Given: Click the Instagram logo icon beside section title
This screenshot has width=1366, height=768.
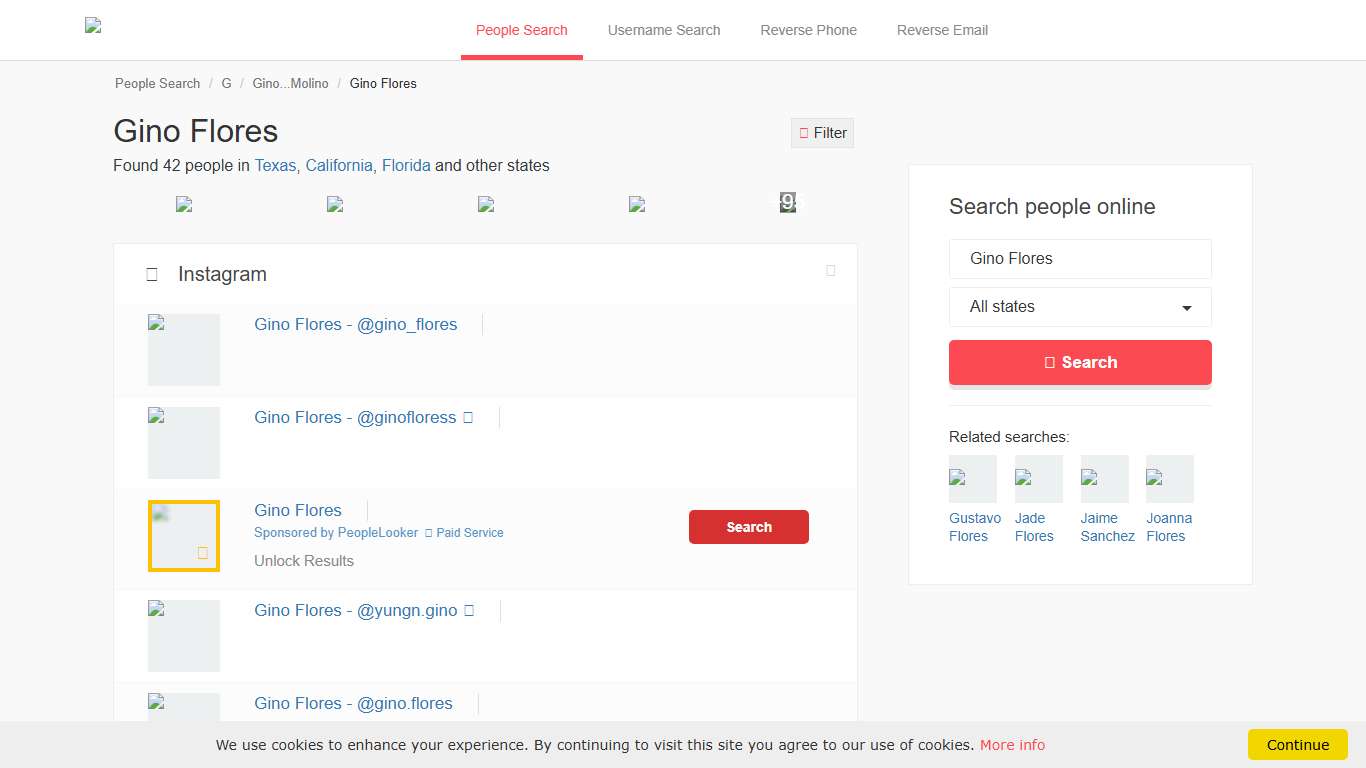Looking at the screenshot, I should (152, 273).
